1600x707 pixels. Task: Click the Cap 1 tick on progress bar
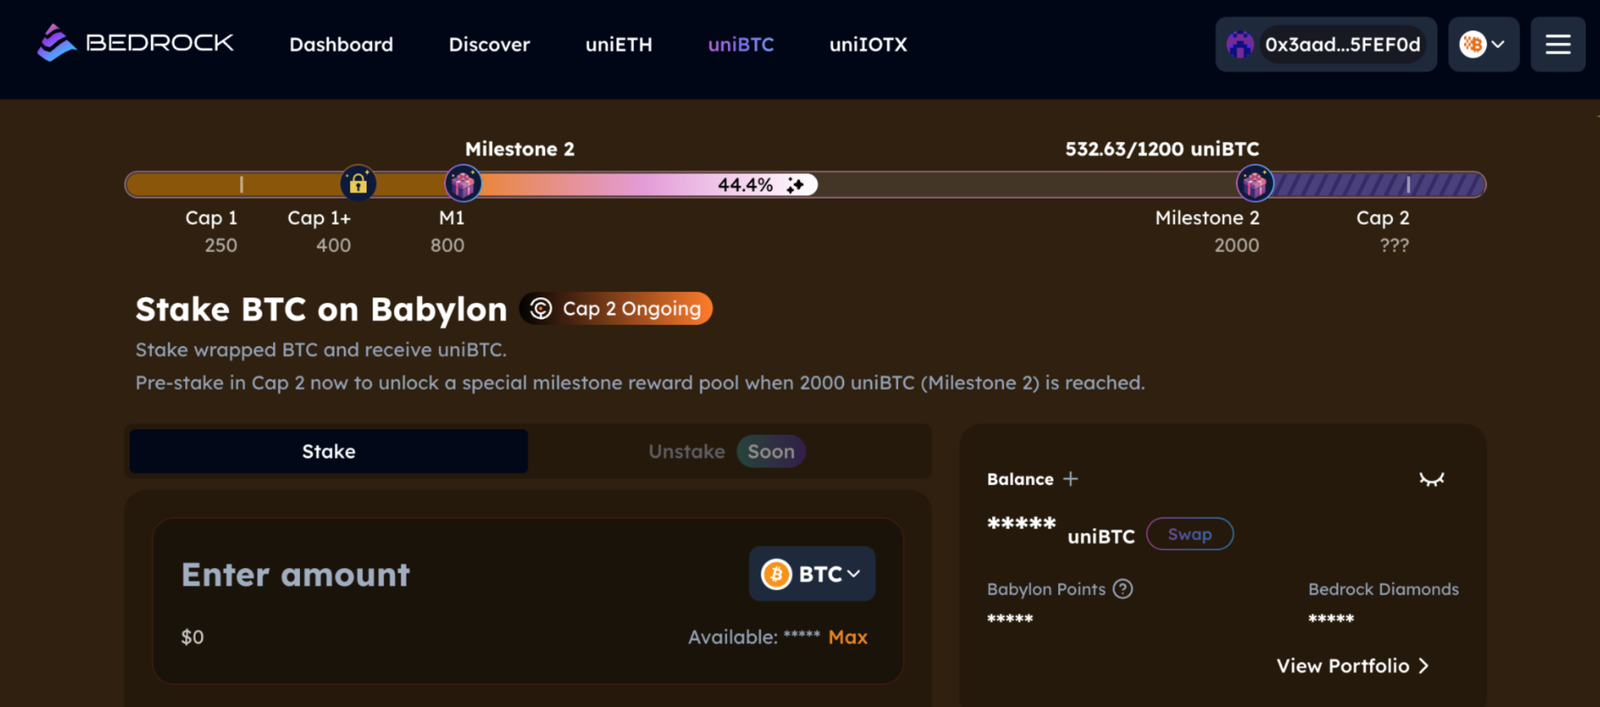pos(241,184)
